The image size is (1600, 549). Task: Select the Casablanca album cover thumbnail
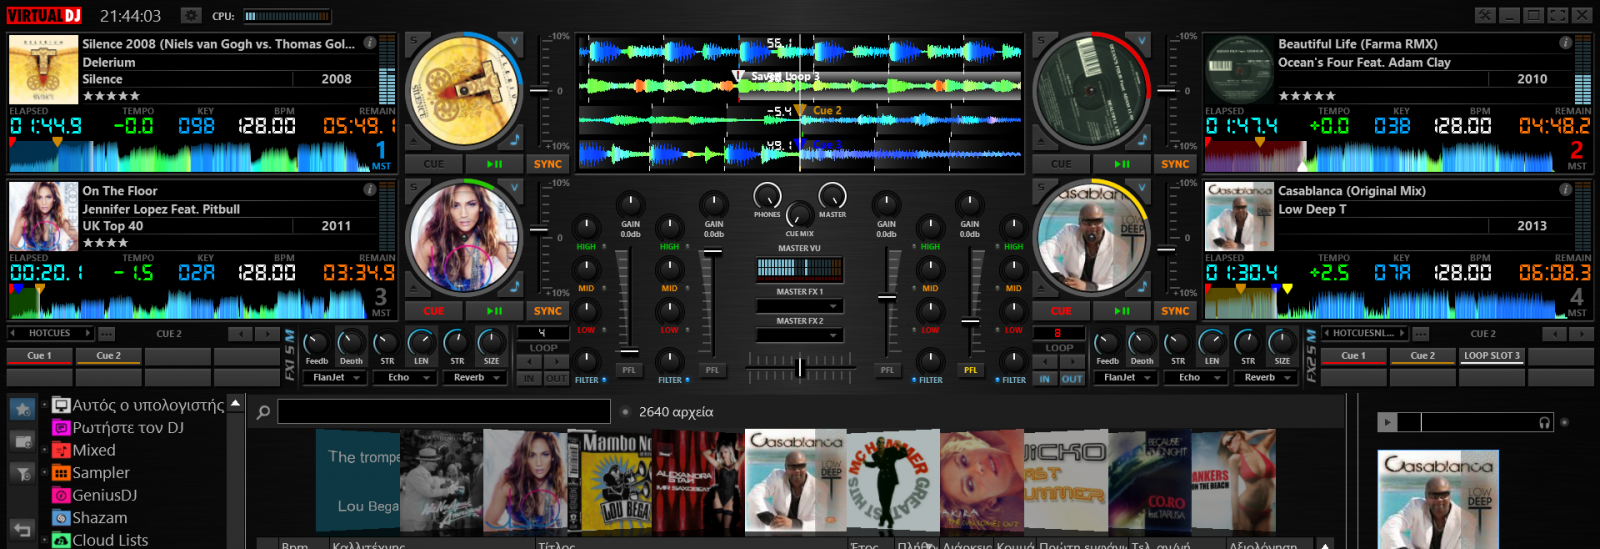[796, 480]
